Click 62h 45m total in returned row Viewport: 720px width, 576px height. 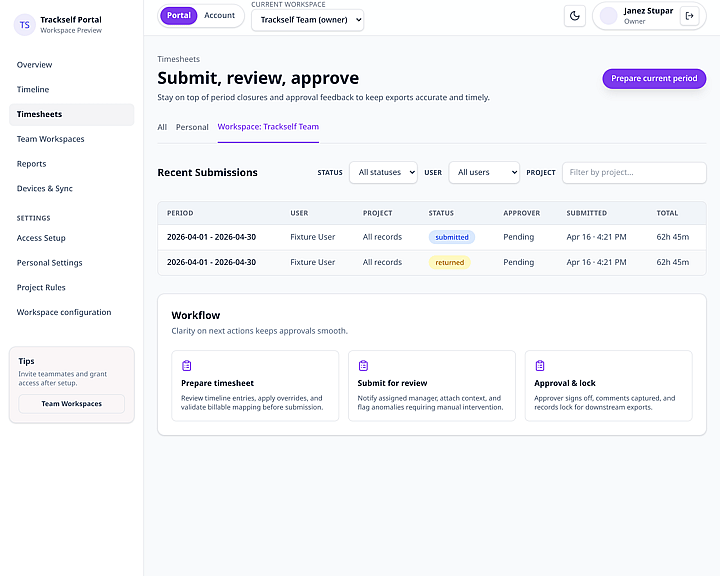673,263
